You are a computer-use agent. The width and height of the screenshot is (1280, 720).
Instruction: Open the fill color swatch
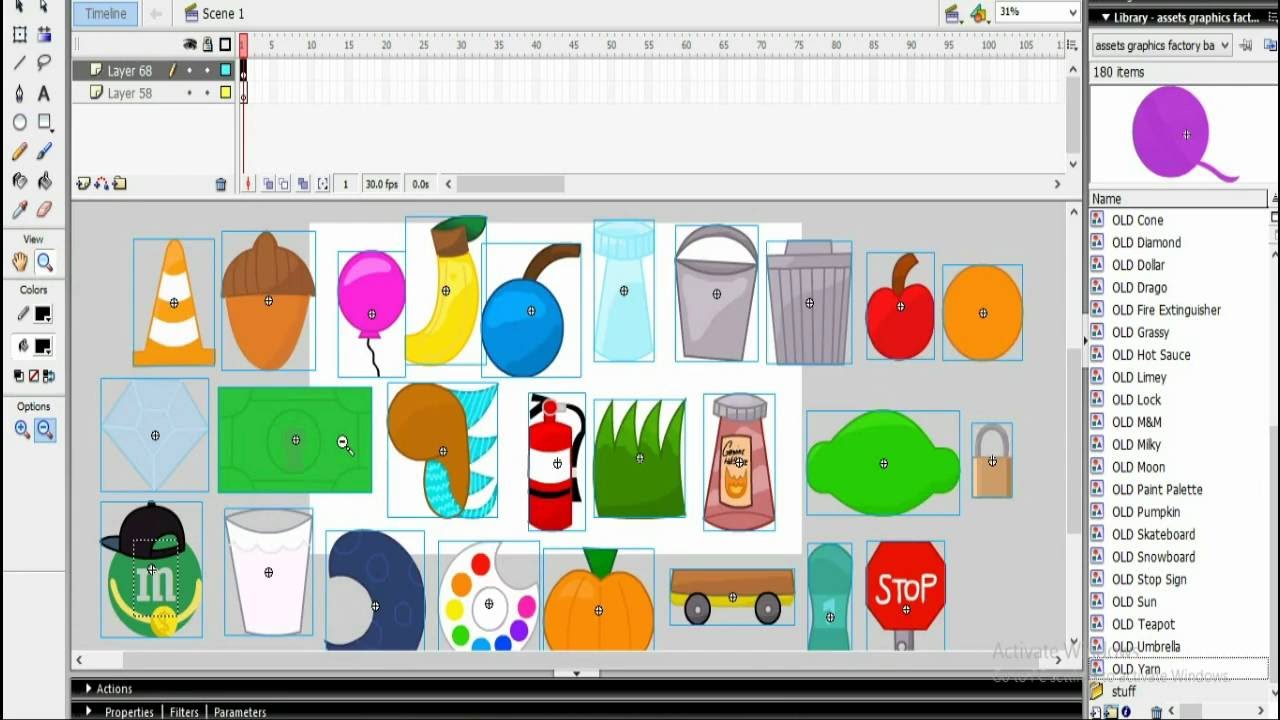[43, 346]
